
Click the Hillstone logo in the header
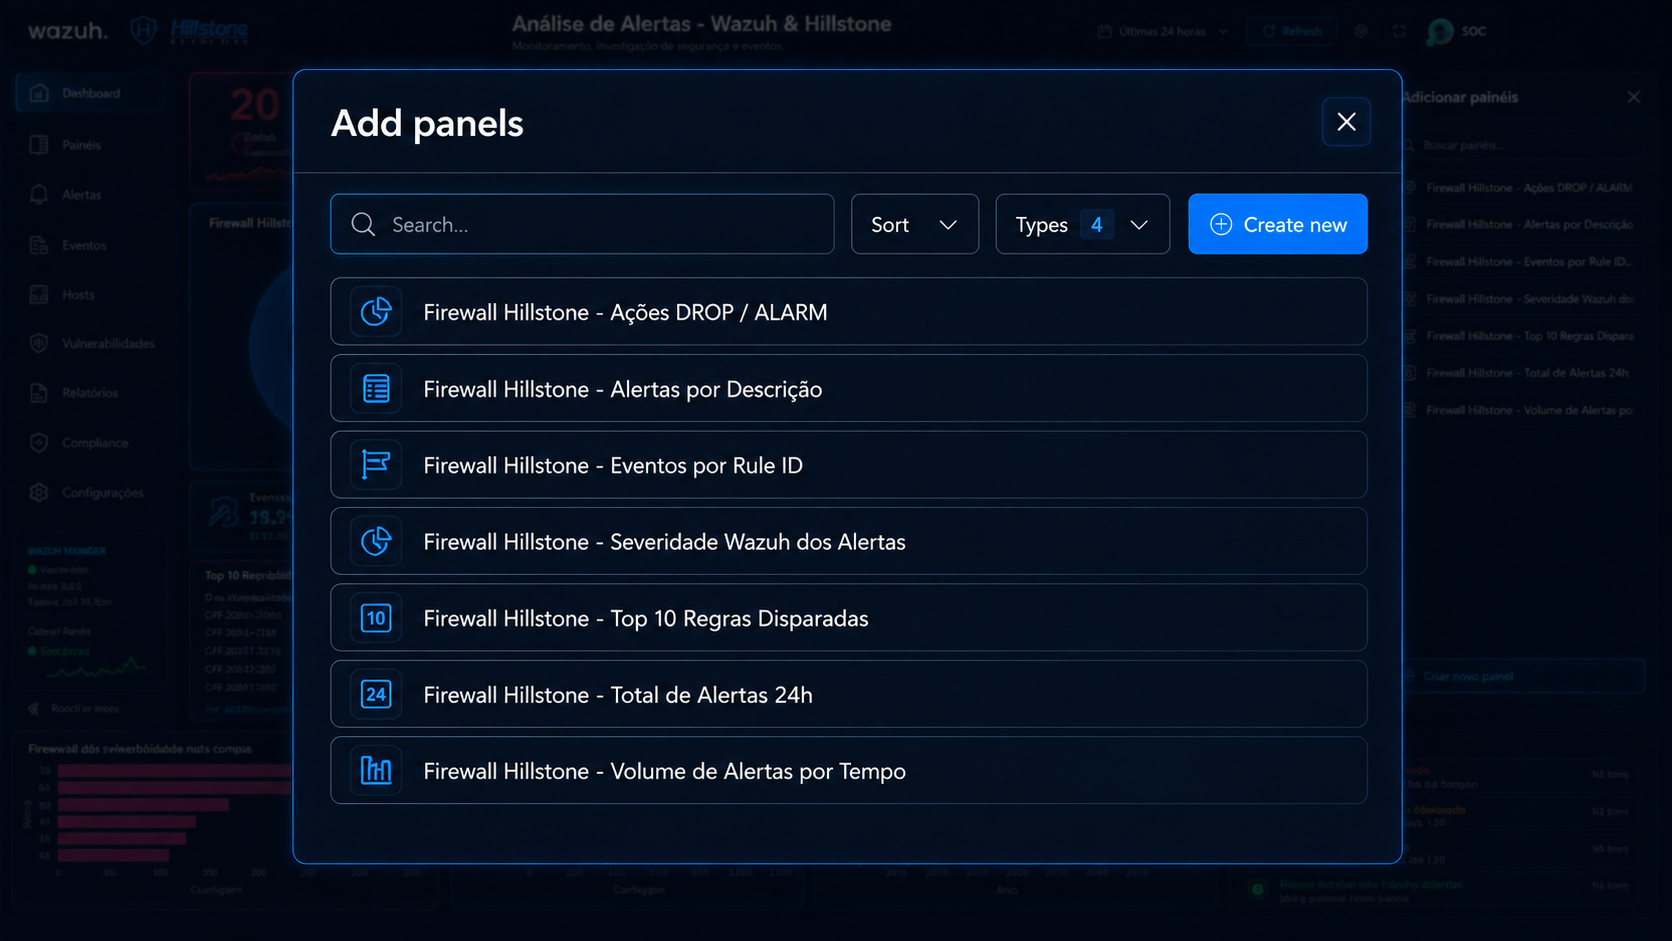(x=190, y=31)
